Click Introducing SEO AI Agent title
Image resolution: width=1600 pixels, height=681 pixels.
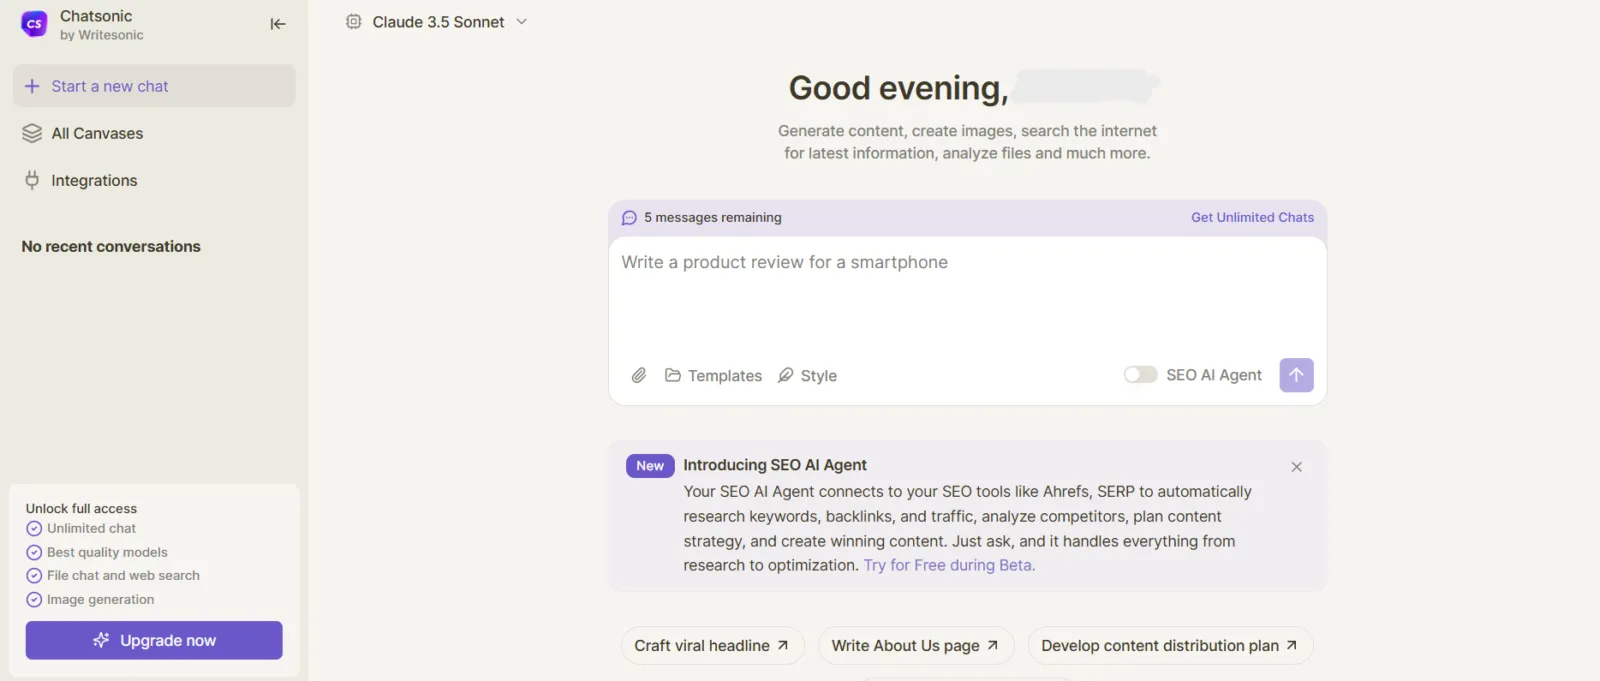point(775,465)
